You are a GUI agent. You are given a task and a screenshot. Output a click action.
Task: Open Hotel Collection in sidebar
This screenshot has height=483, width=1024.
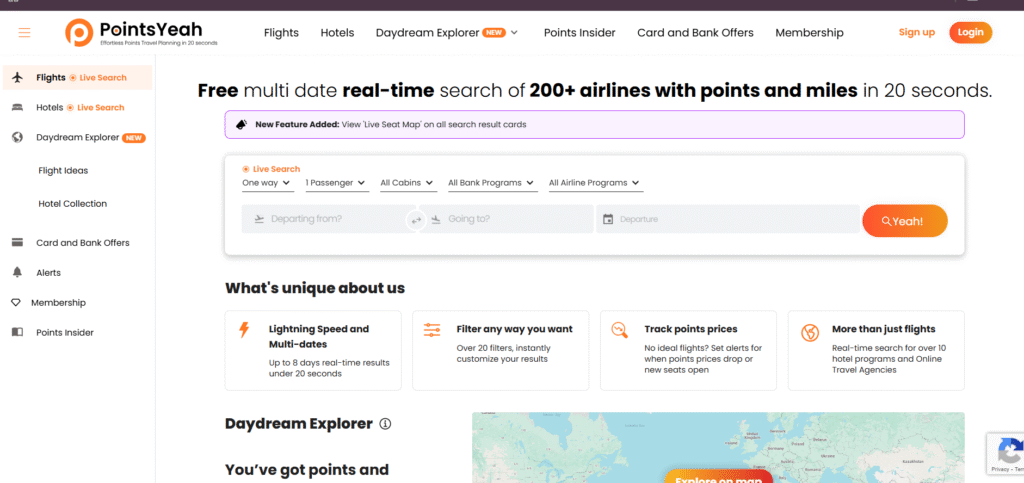[x=72, y=204]
